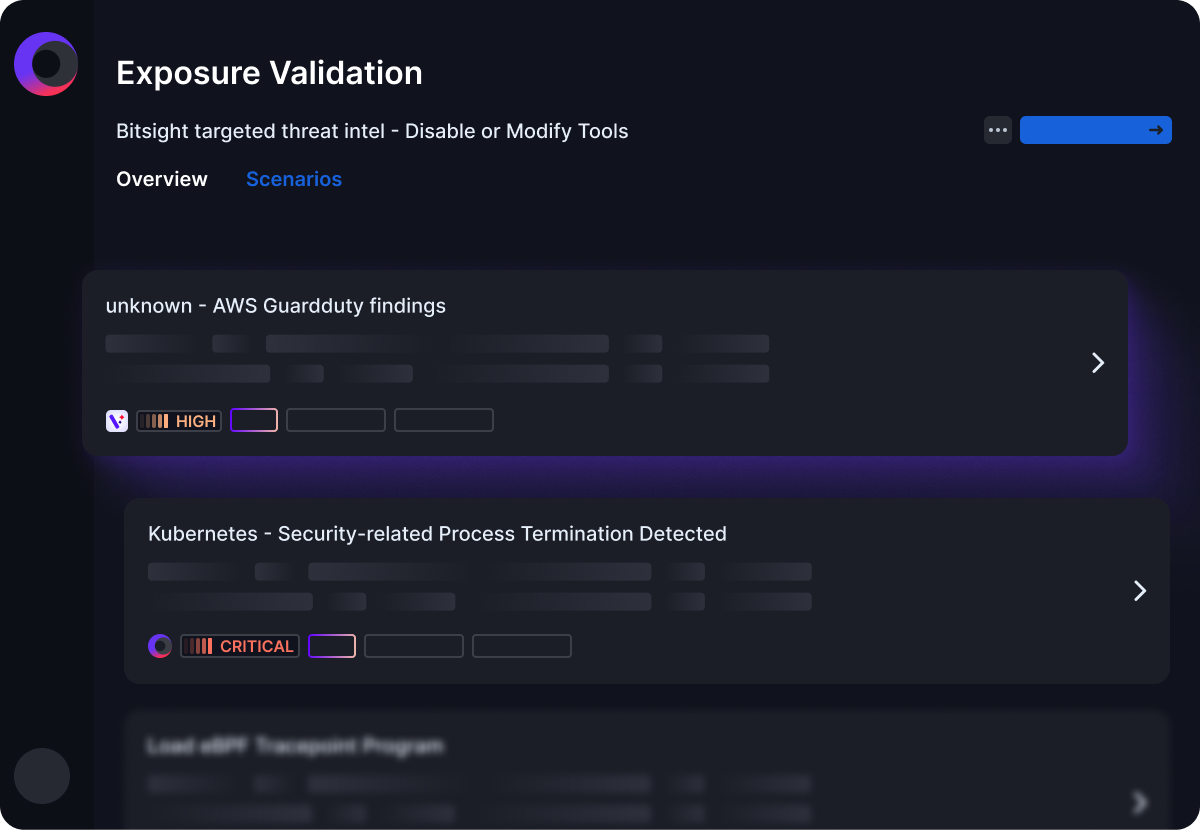Click the blue arrow action button

[x=1096, y=130]
